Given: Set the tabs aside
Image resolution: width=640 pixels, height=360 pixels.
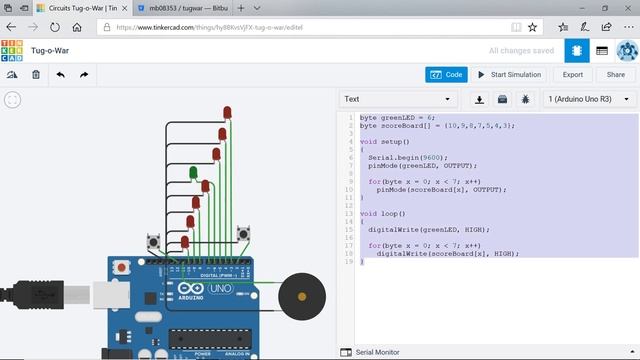Looking at the screenshot, I should pos(24,8).
